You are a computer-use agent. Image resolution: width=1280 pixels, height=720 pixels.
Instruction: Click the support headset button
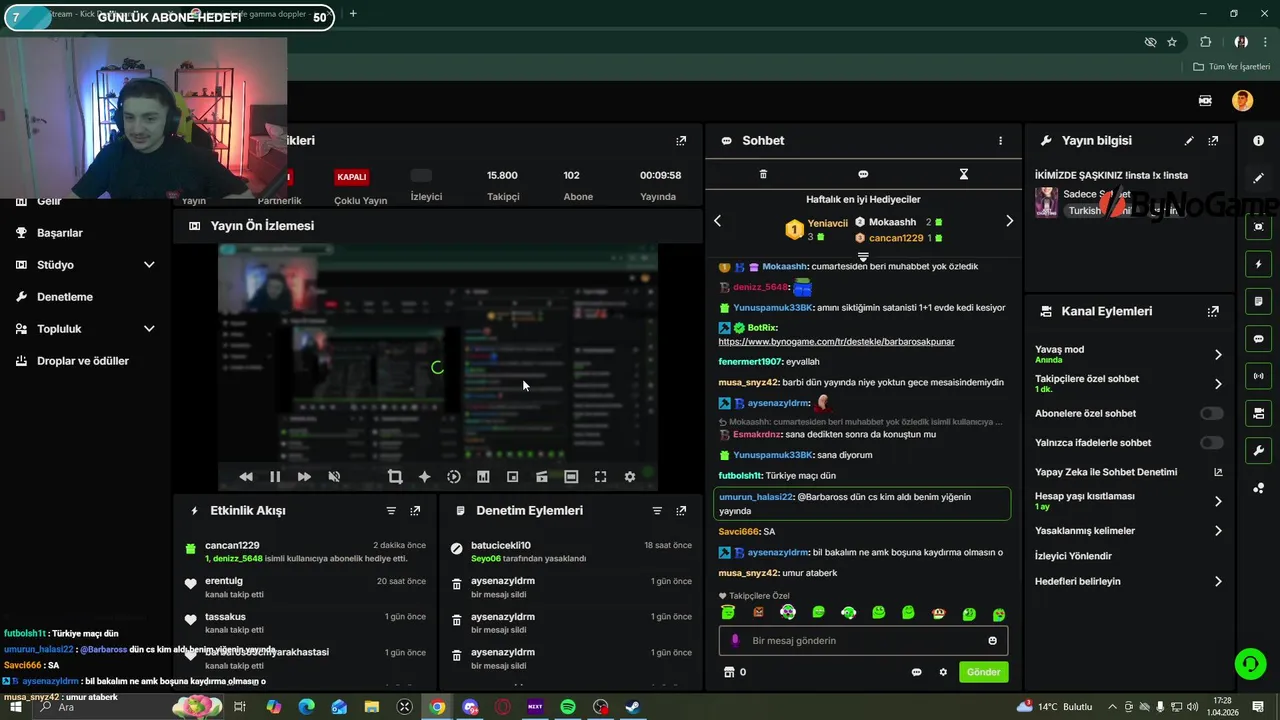tap(1249, 663)
